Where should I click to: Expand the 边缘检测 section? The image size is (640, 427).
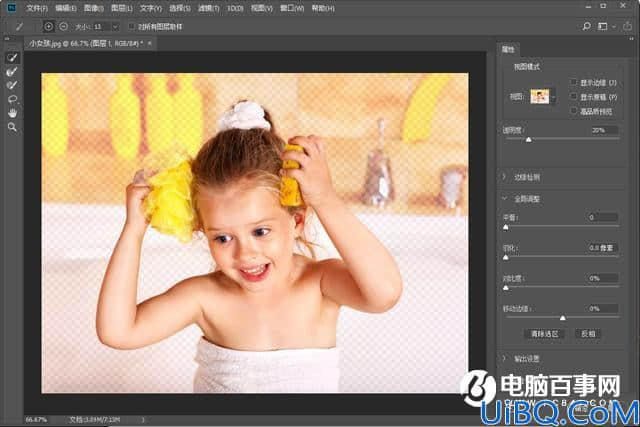[504, 177]
